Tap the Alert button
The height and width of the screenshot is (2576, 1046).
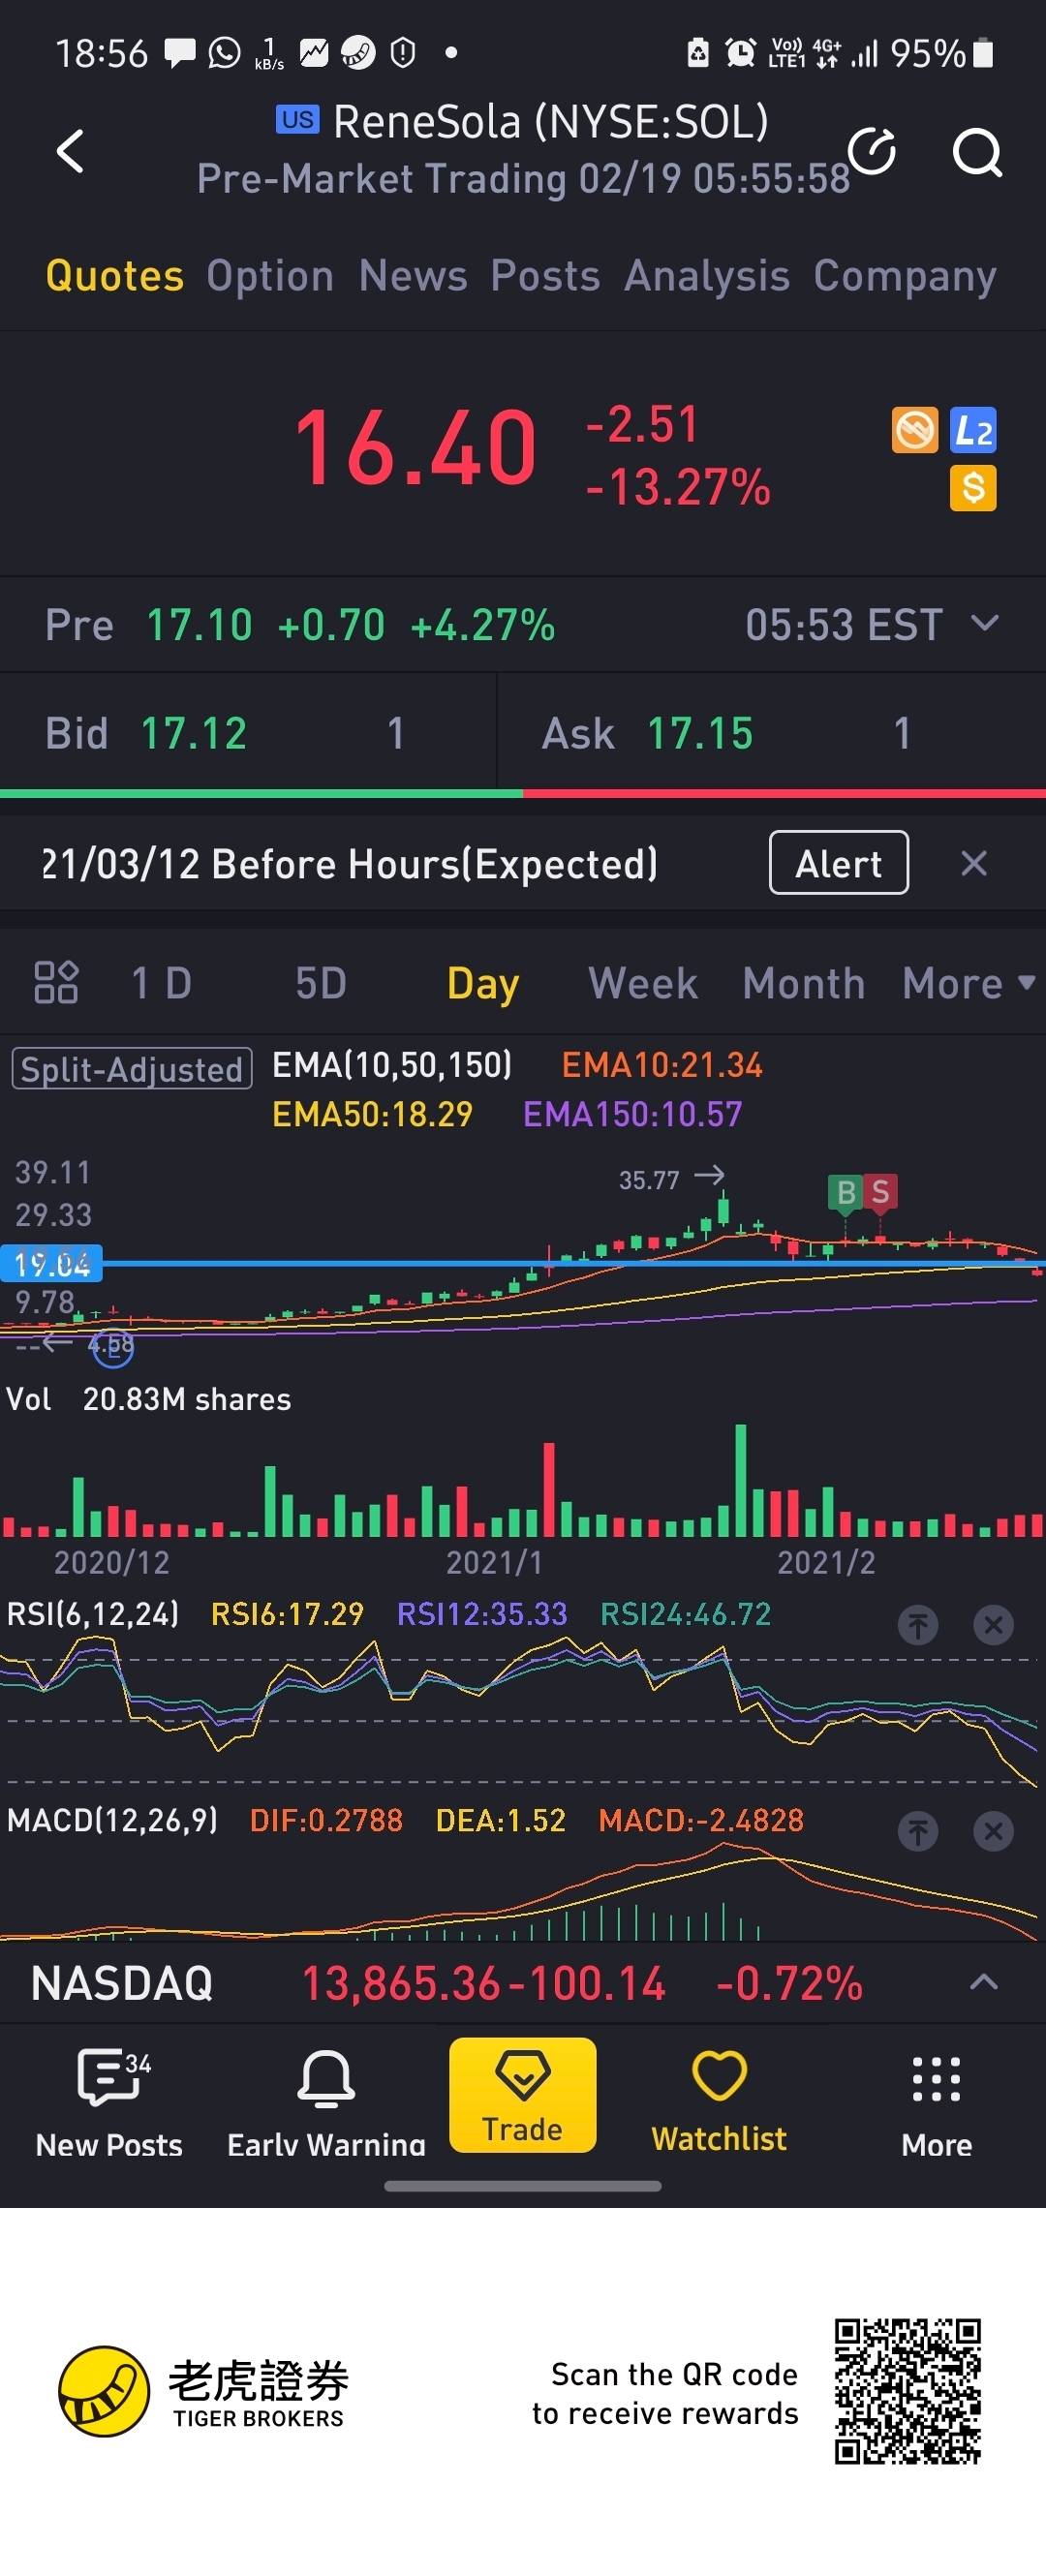point(838,863)
